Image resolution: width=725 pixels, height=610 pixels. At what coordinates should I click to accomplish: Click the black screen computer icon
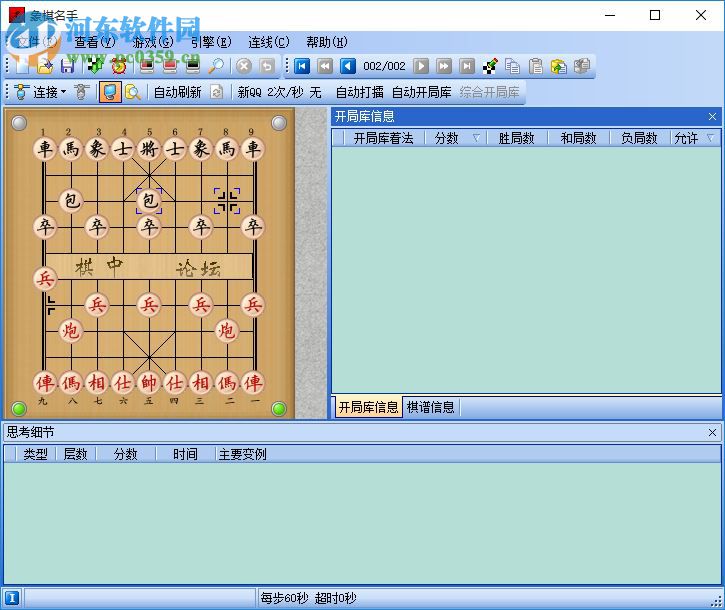pyautogui.click(x=193, y=66)
